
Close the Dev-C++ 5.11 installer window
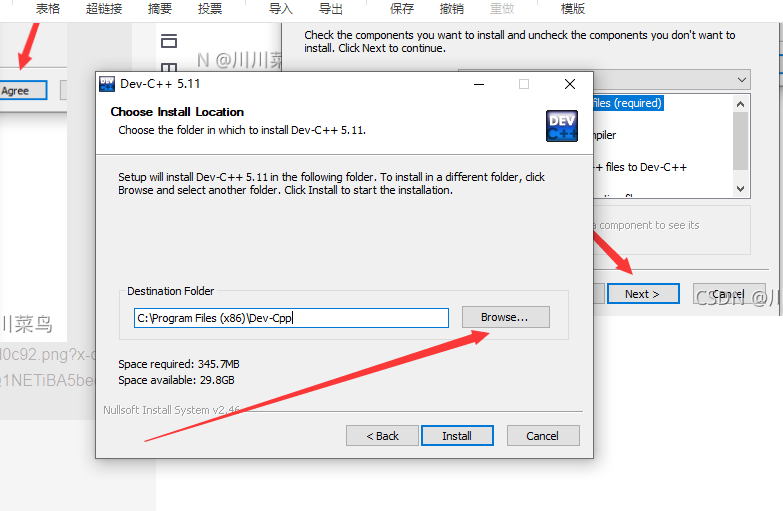click(x=570, y=84)
